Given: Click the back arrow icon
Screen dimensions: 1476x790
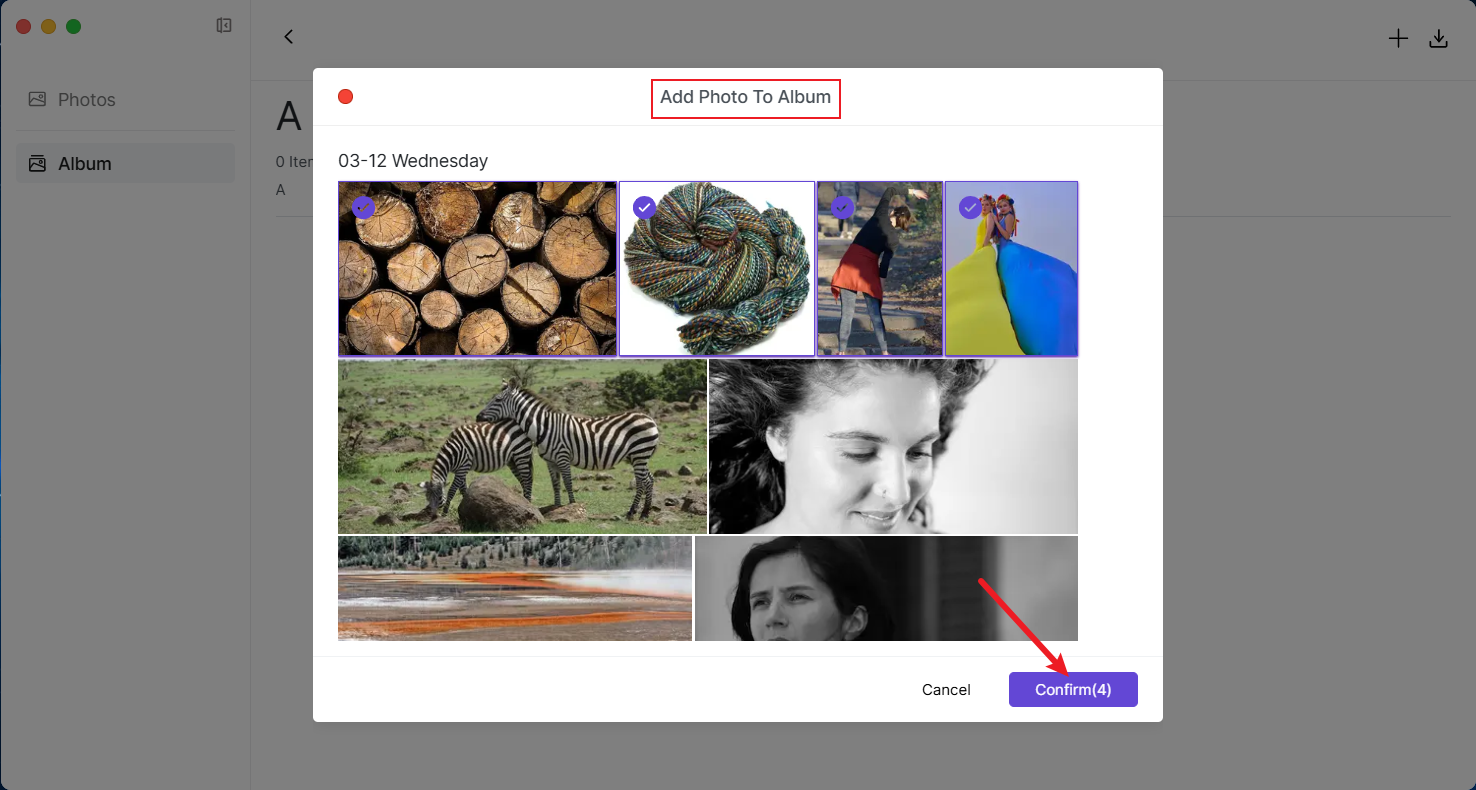Looking at the screenshot, I should coord(289,37).
